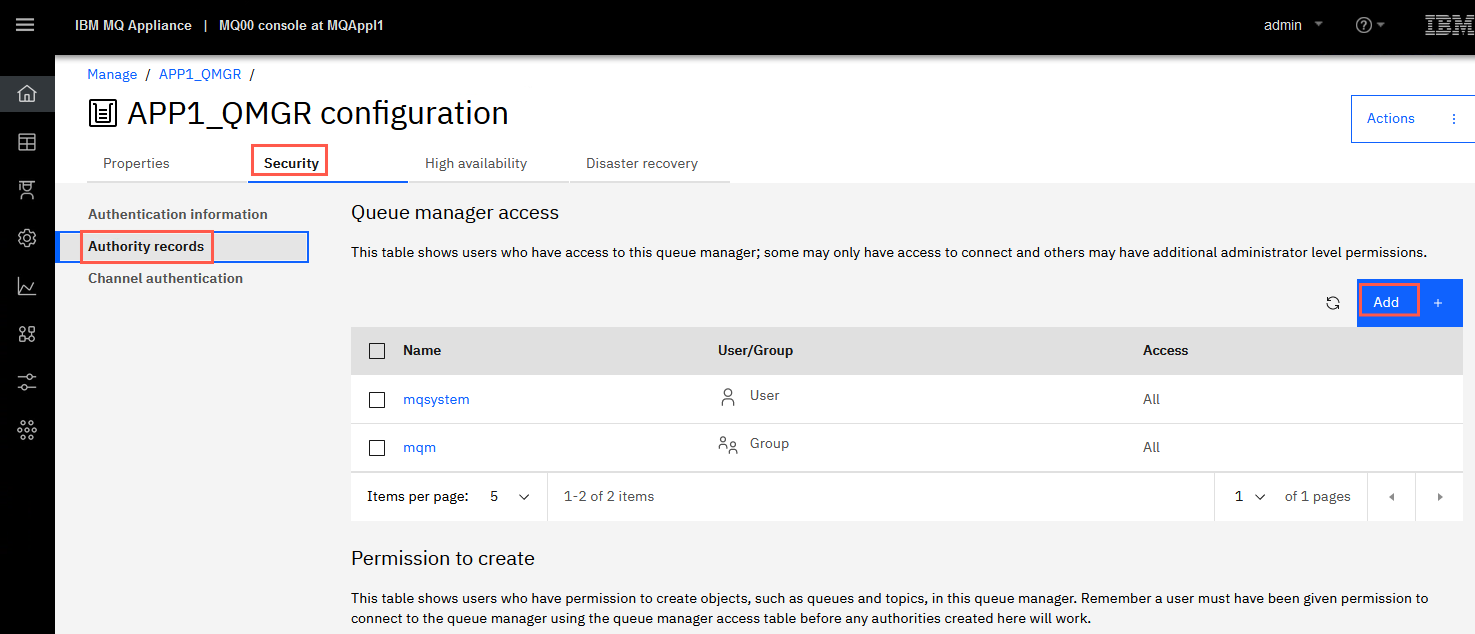The width and height of the screenshot is (1475, 634).
Task: Check the select-all header checkbox
Action: 377,351
